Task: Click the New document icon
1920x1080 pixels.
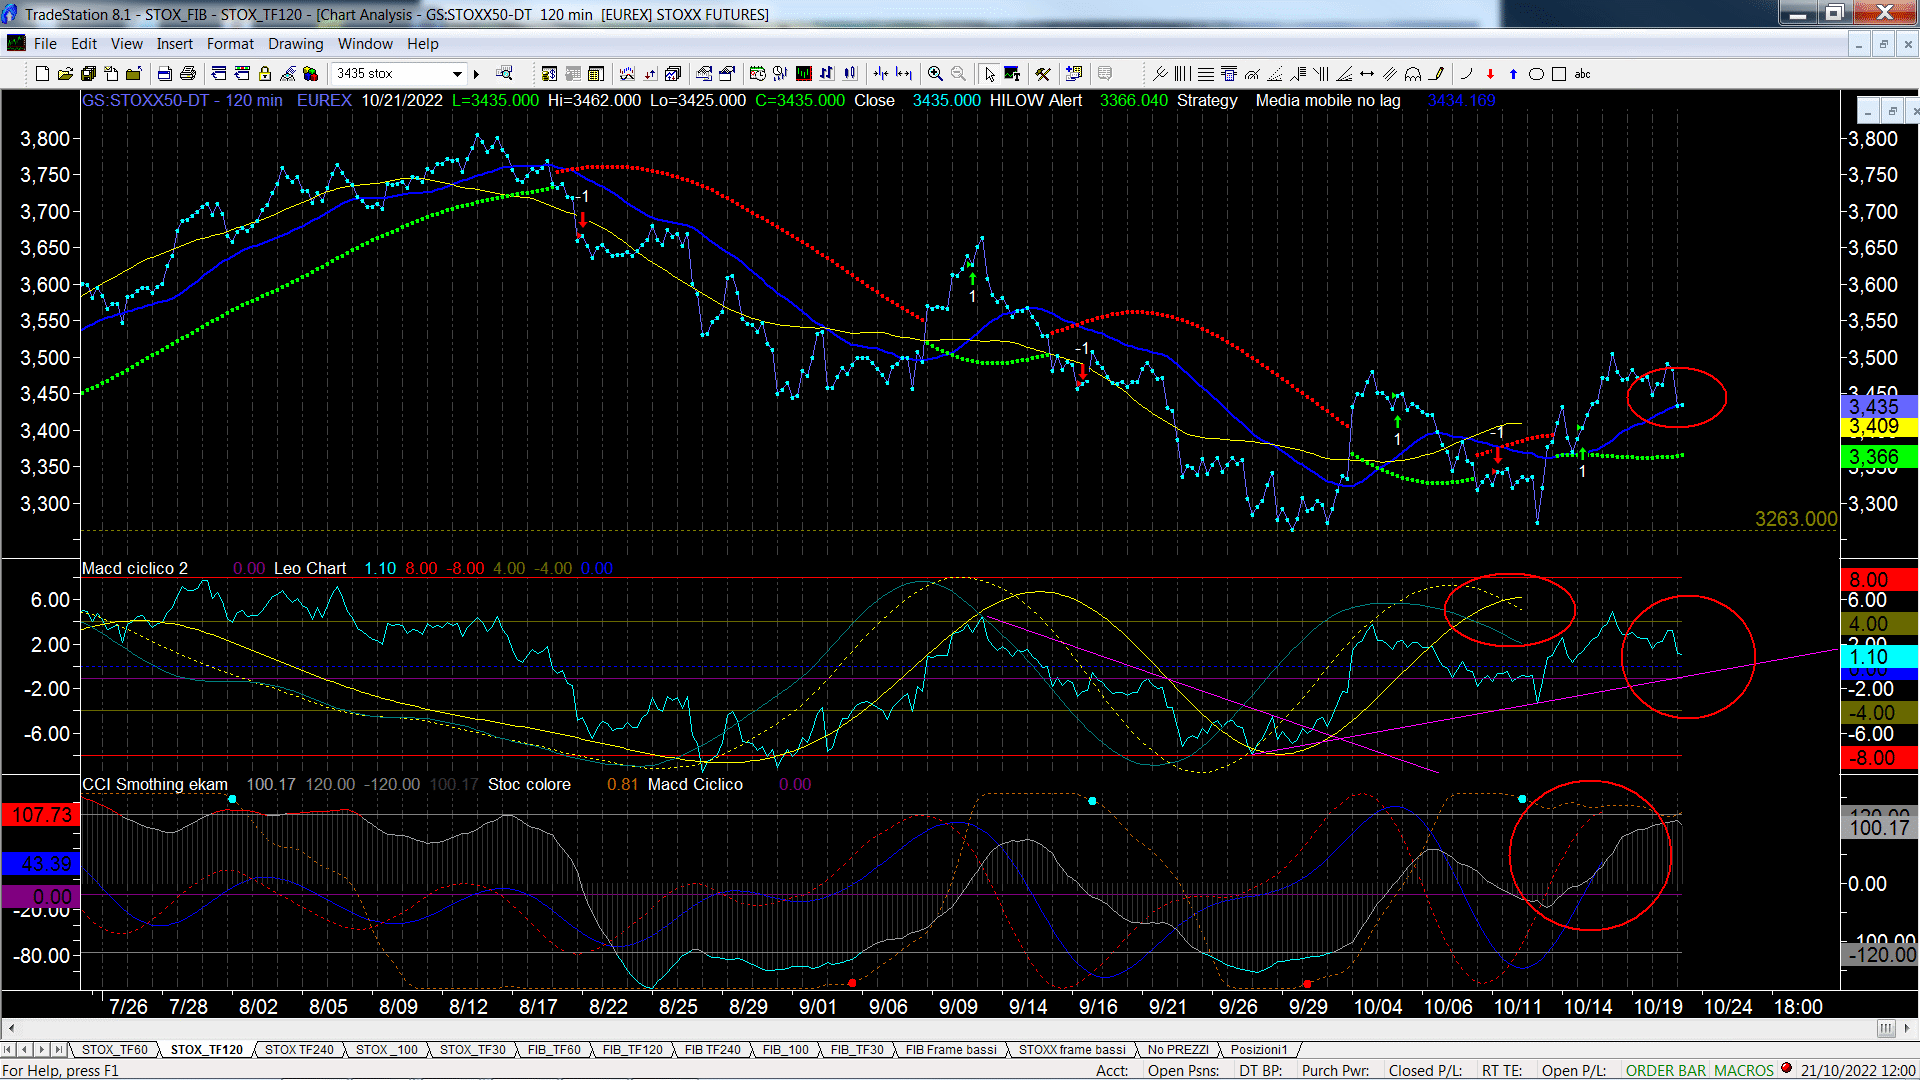Action: click(42, 74)
